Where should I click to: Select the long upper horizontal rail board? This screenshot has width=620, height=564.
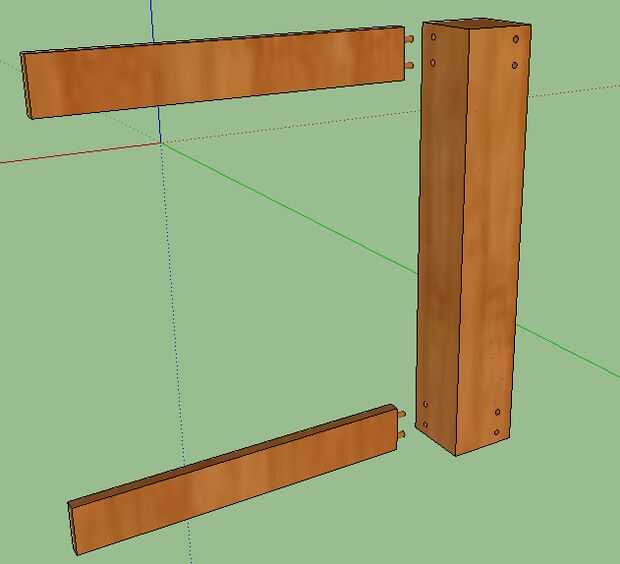point(214,72)
